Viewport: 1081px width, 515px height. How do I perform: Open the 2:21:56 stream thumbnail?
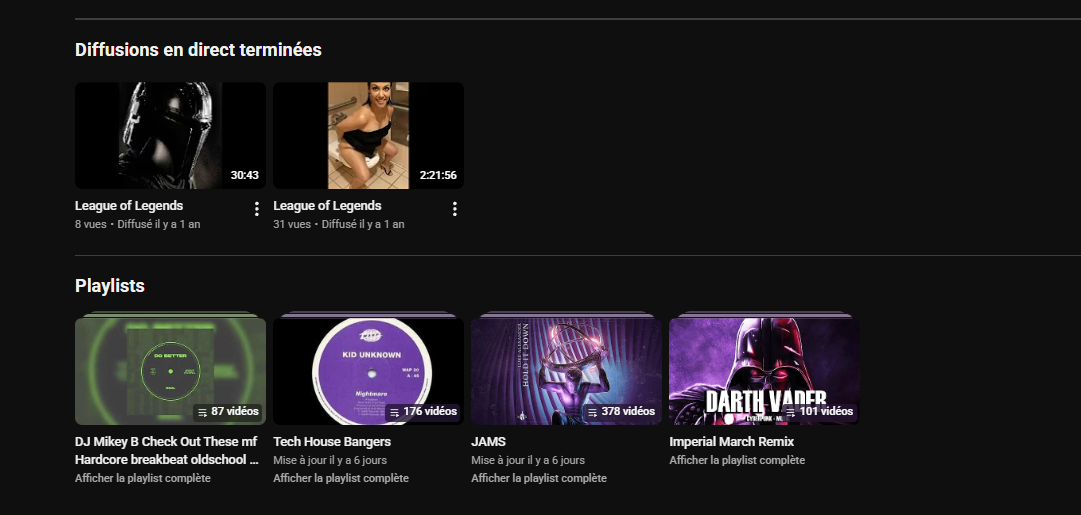[x=368, y=135]
